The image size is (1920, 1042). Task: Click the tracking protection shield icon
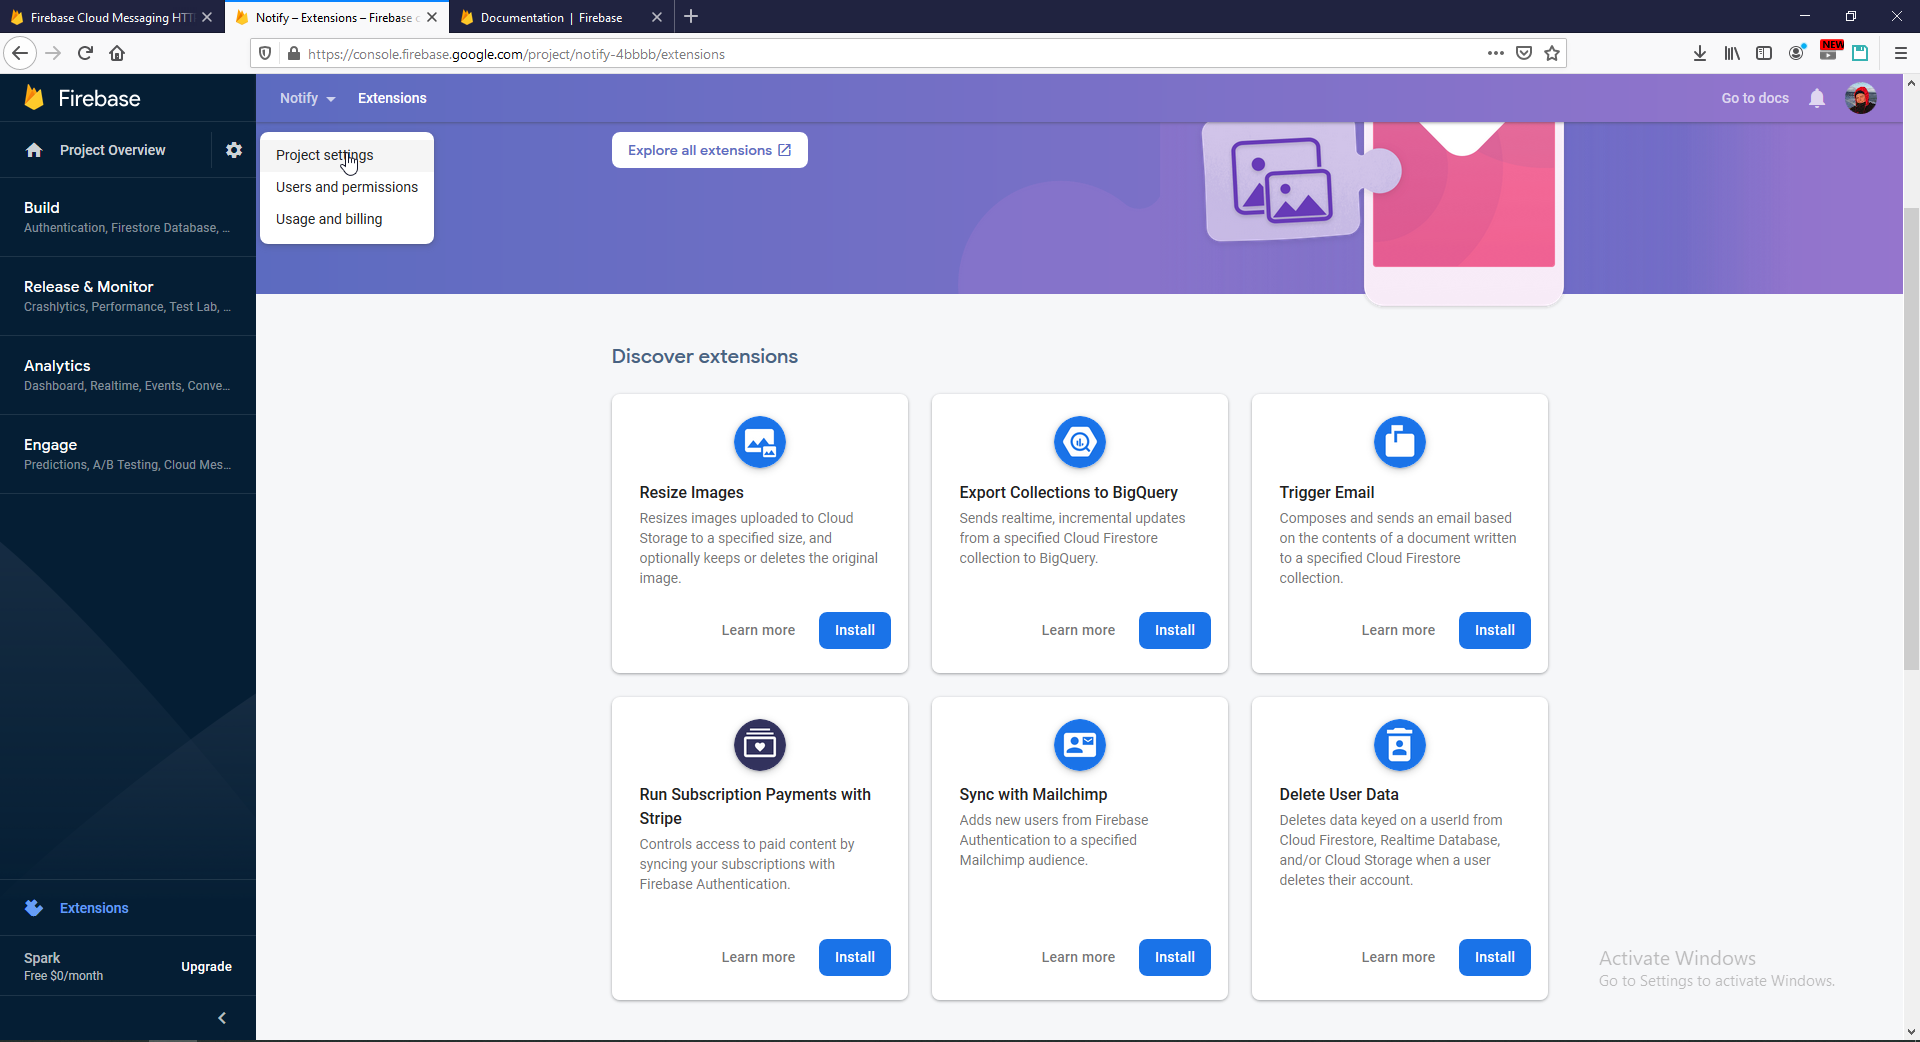click(x=265, y=53)
